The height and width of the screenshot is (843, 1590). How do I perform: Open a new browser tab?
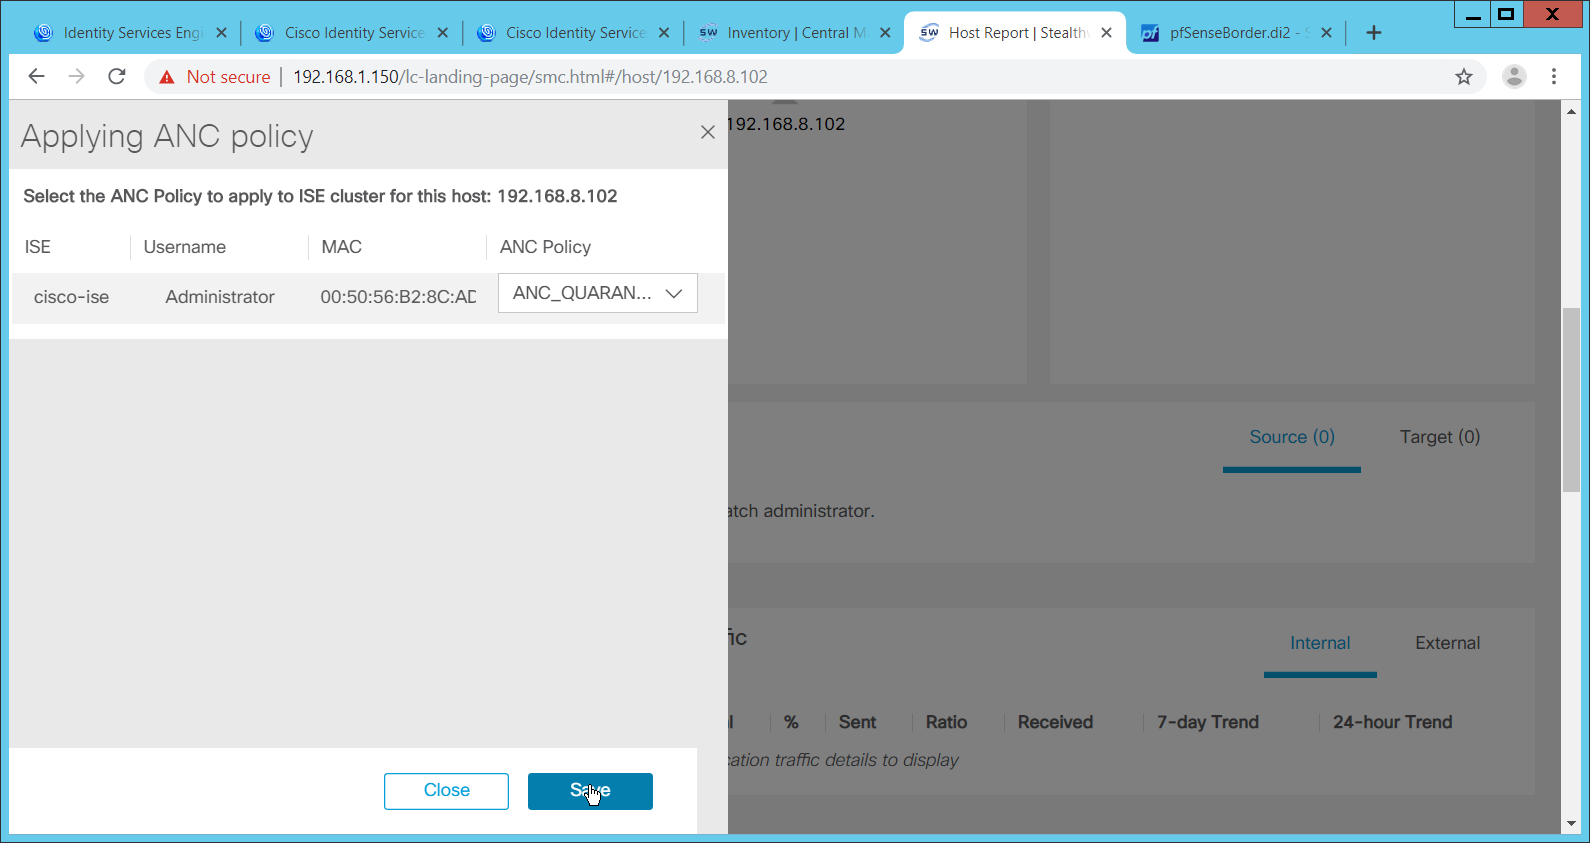[1374, 33]
